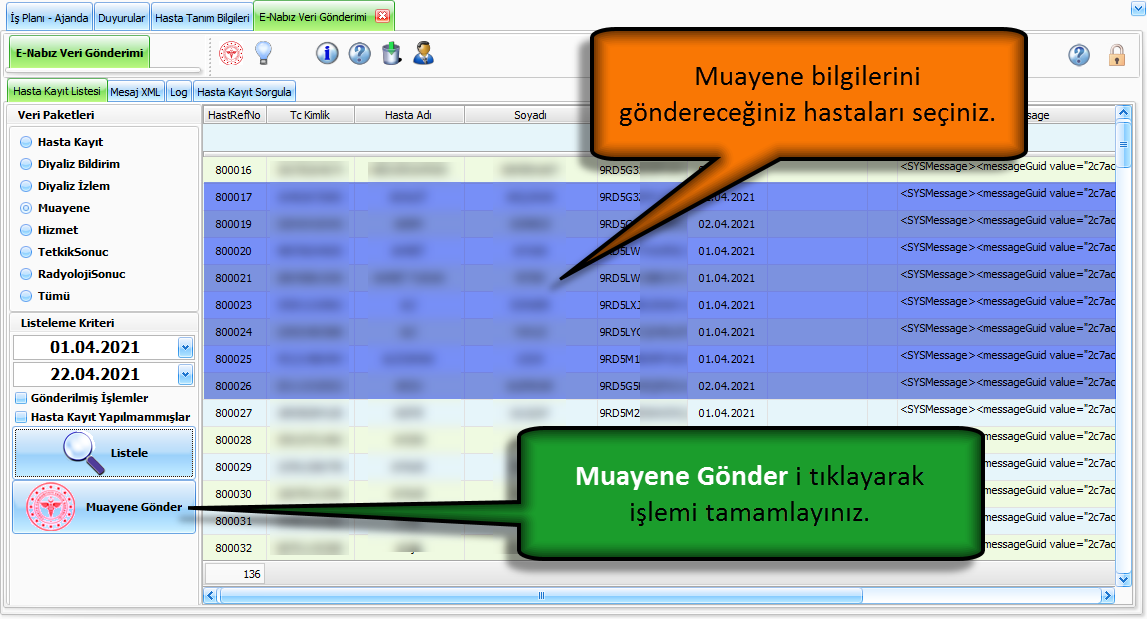Switch to the Hasta Tanım Bilgileri tab
Viewport: 1147px width, 619px height.
tap(202, 18)
